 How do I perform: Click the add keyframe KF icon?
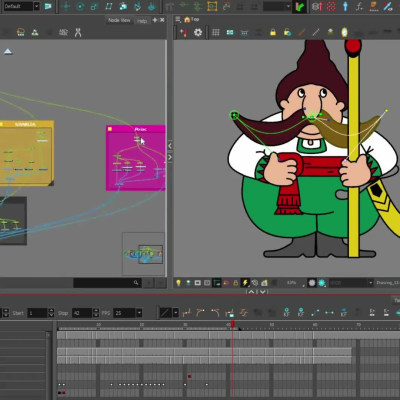(x=286, y=312)
